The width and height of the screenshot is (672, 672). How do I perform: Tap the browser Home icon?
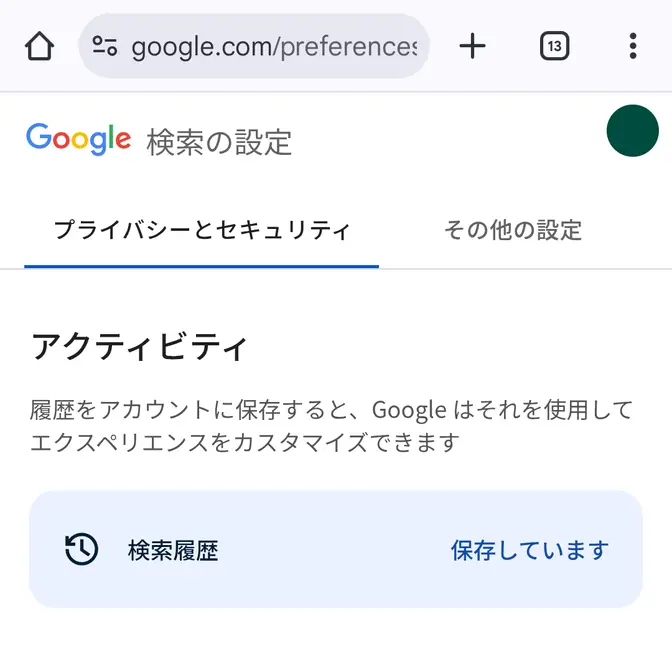click(39, 46)
